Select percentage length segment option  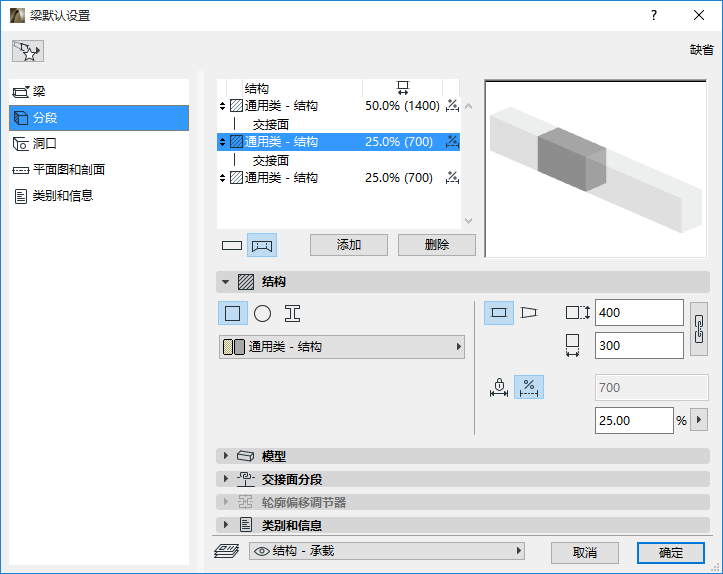pos(529,387)
